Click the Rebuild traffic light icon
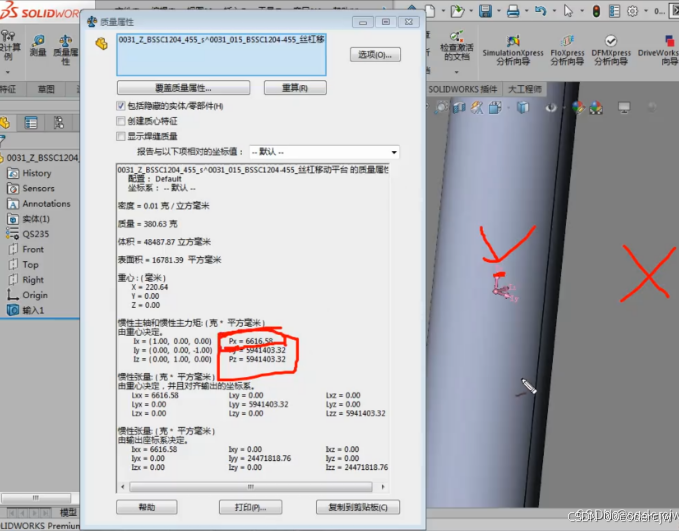The height and width of the screenshot is (531, 679). tap(596, 11)
